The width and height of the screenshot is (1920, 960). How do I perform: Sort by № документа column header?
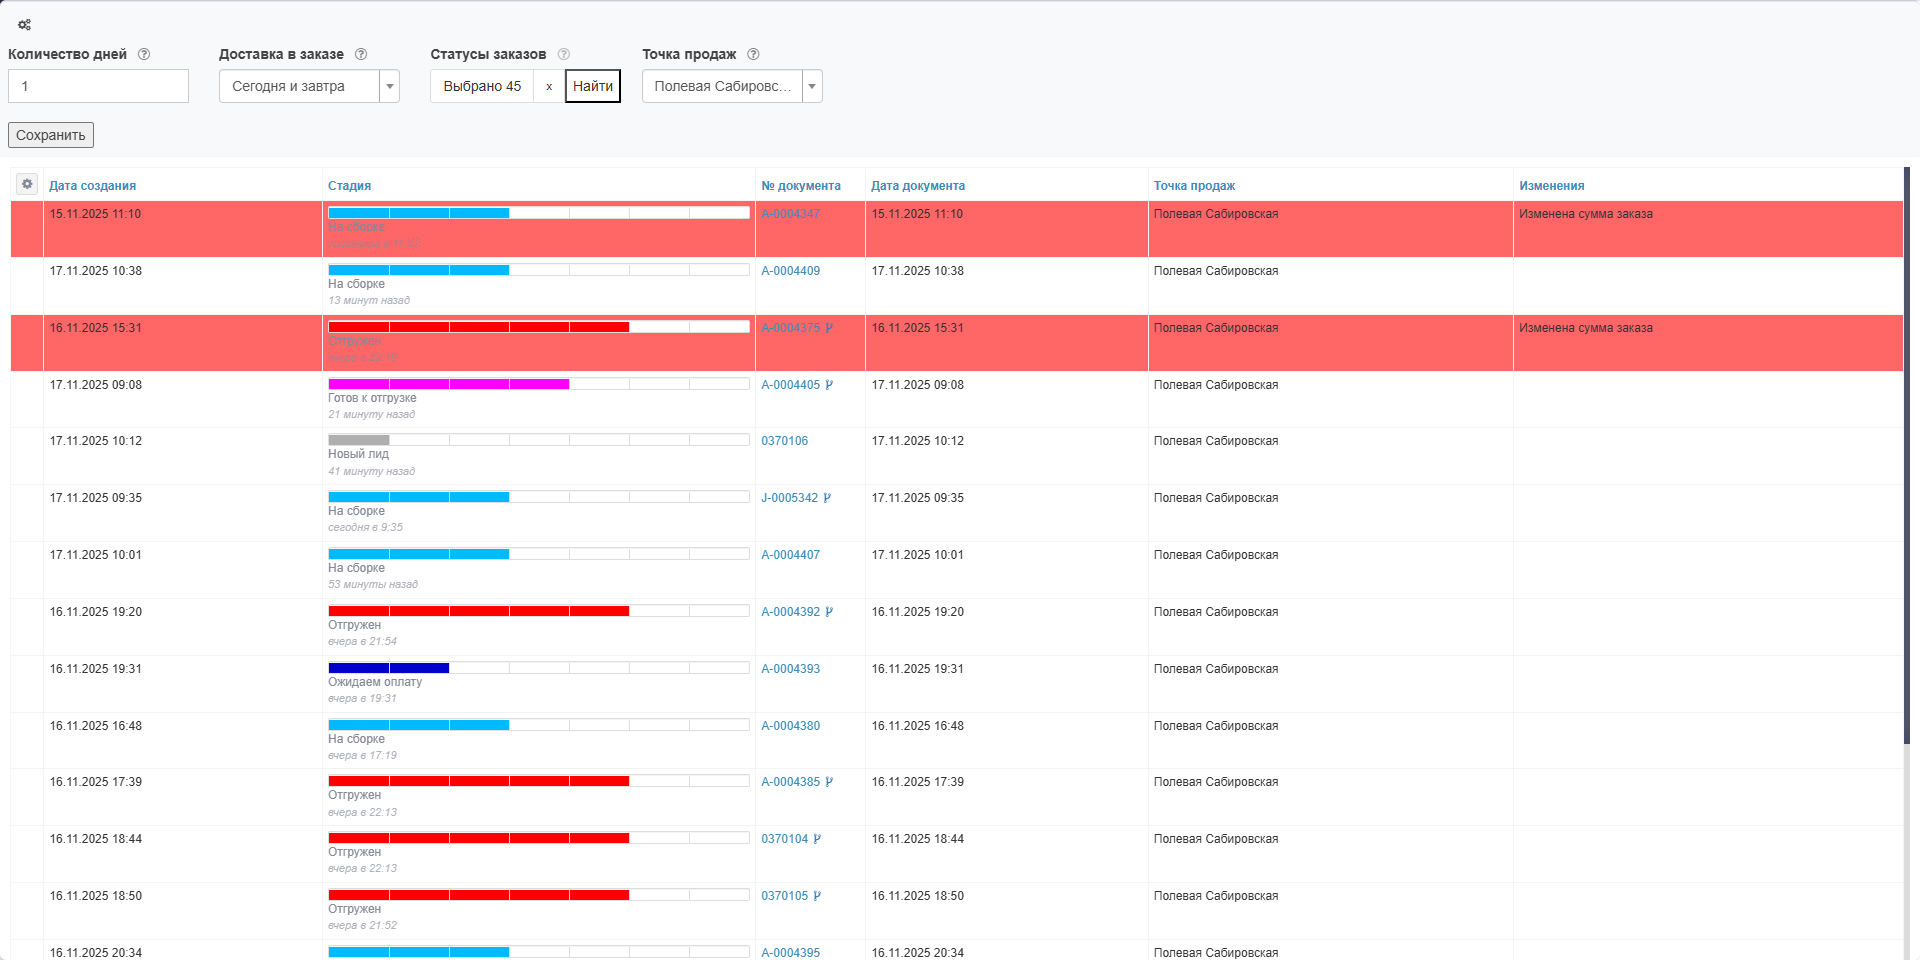(800, 186)
